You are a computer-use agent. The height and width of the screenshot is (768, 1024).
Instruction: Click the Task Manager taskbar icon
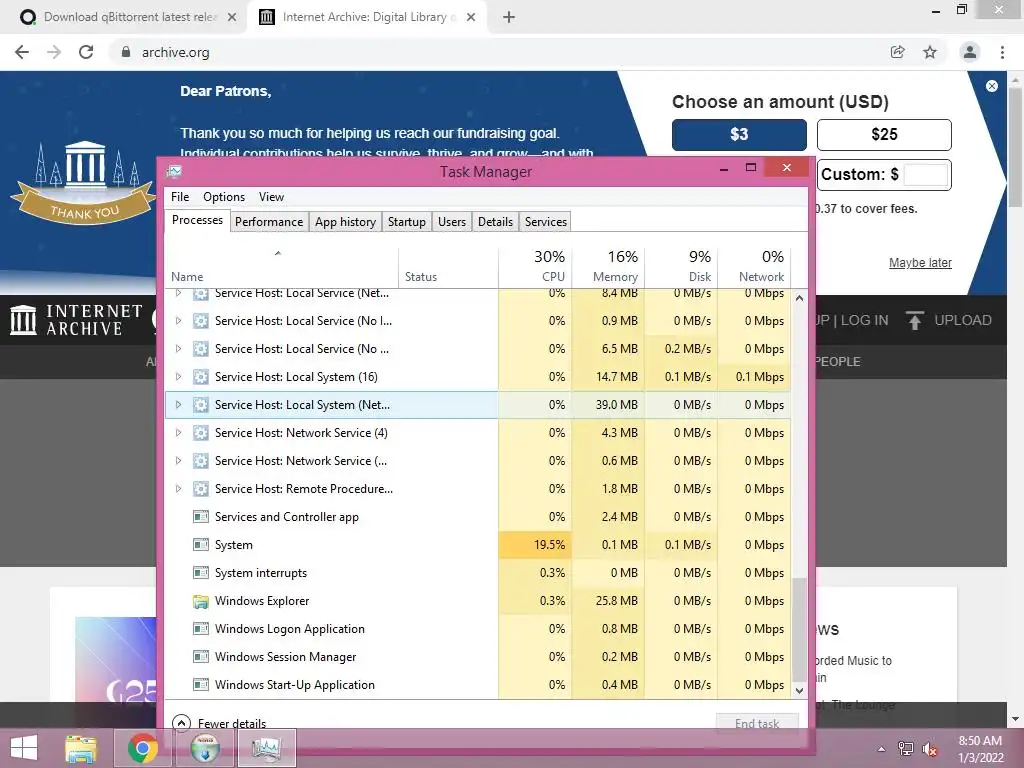coord(266,748)
